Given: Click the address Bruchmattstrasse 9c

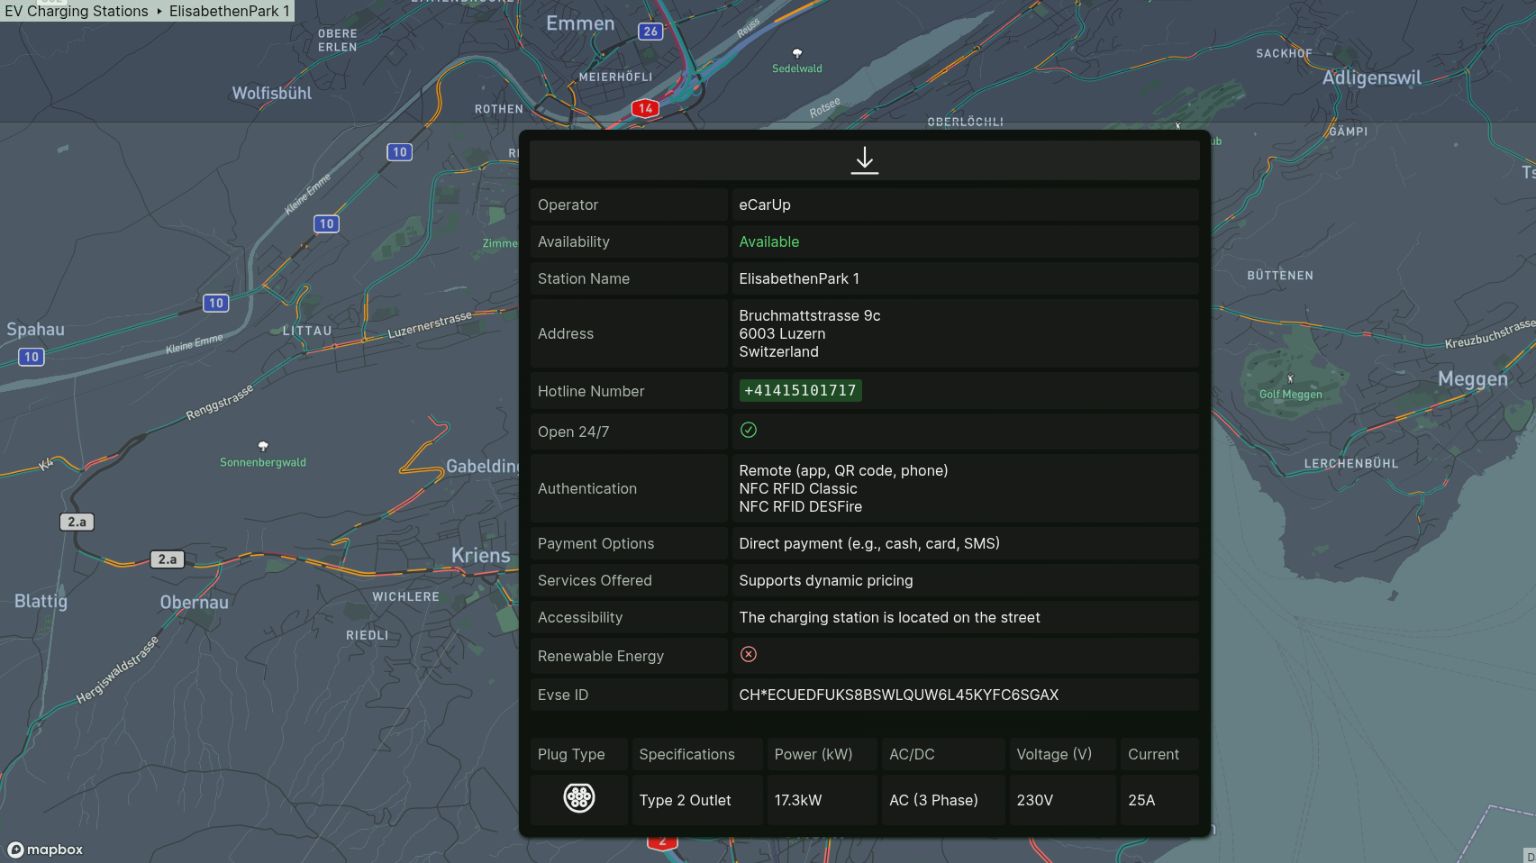Looking at the screenshot, I should click(810, 316).
